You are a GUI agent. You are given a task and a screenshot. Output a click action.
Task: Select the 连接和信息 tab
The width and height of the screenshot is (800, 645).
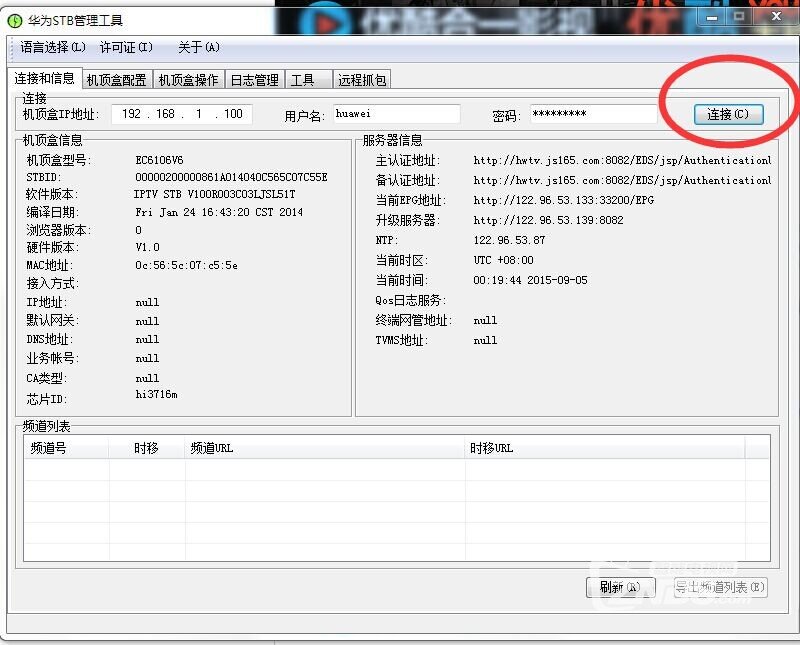[44, 79]
